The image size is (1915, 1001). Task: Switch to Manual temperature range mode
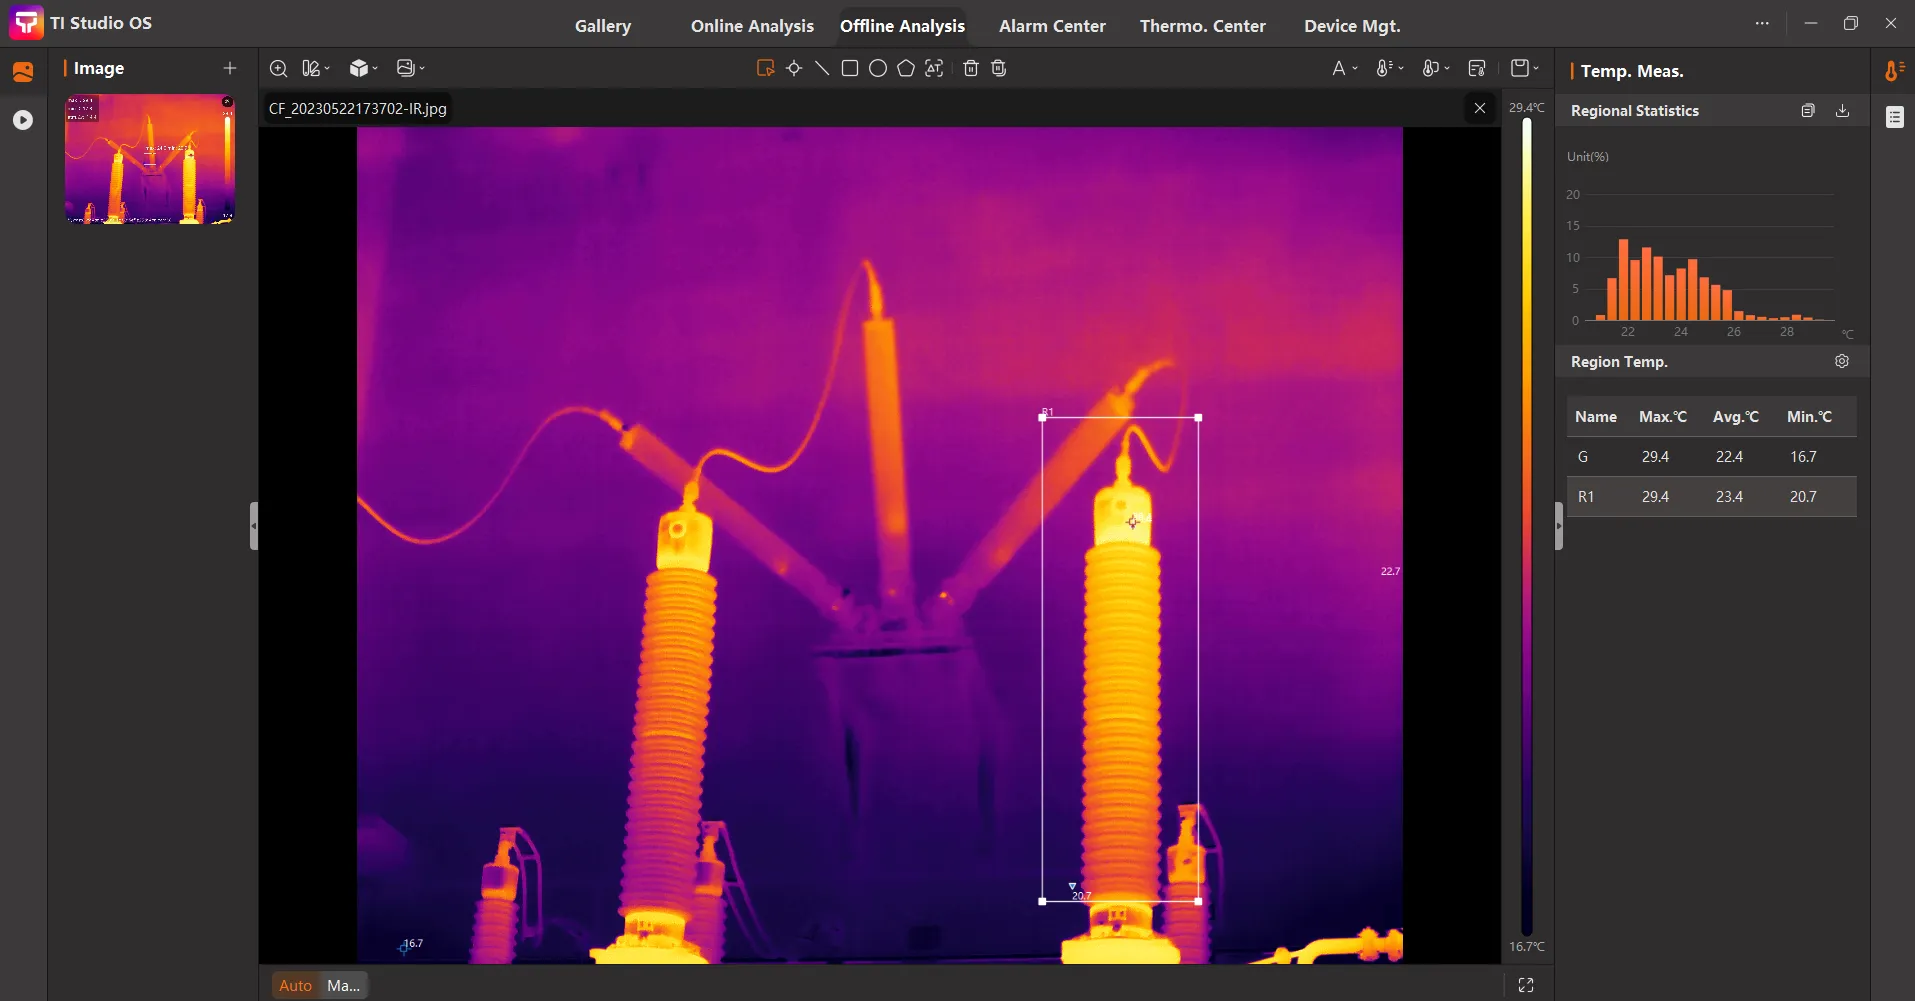point(343,985)
